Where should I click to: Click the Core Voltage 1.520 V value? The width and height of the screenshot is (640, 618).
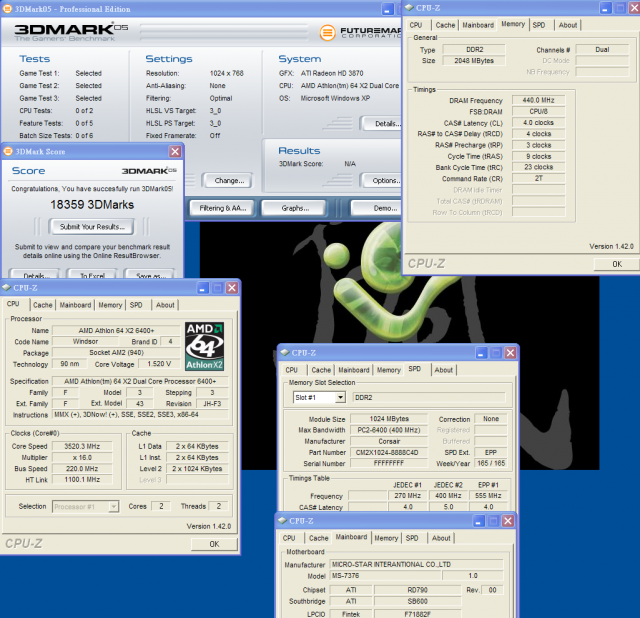tap(159, 364)
